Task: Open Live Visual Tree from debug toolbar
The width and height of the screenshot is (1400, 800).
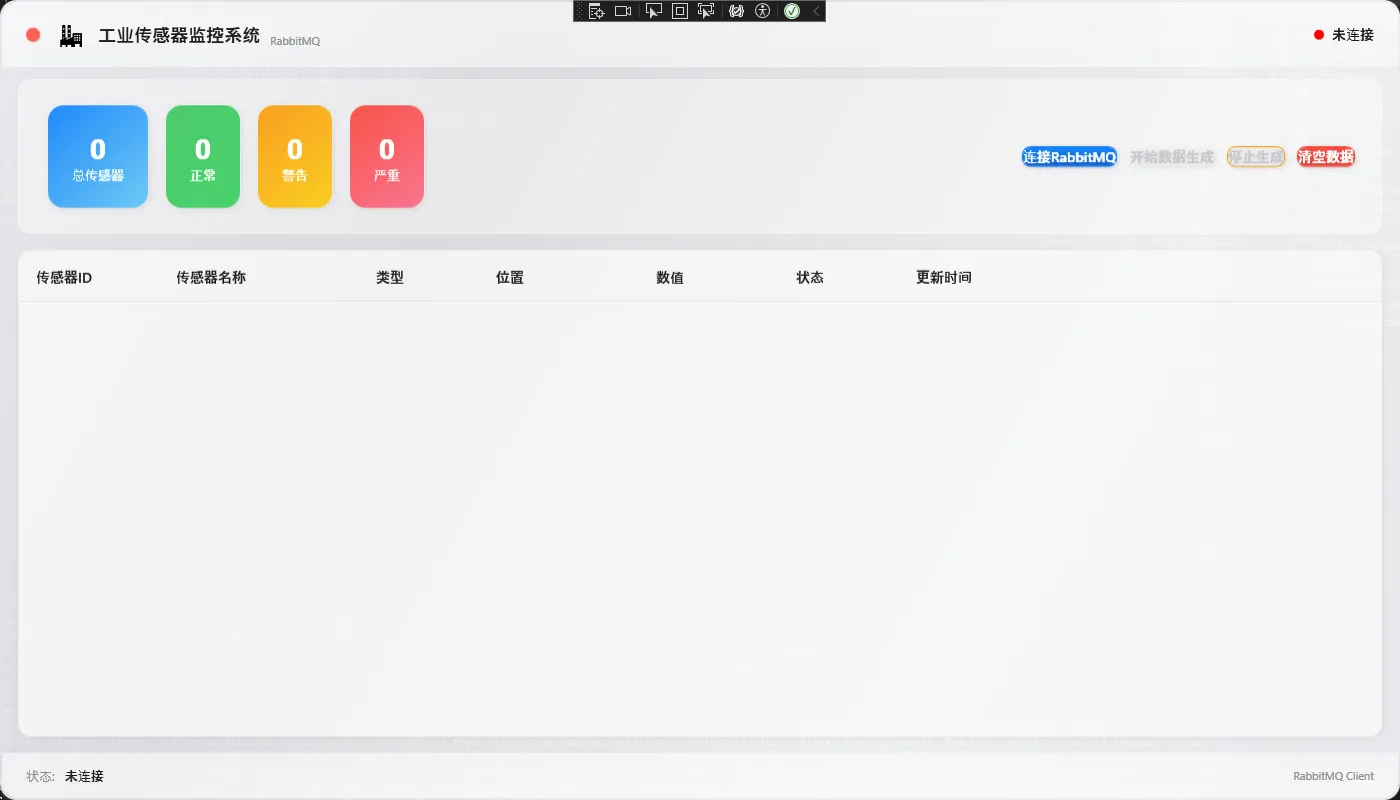Action: [x=596, y=11]
